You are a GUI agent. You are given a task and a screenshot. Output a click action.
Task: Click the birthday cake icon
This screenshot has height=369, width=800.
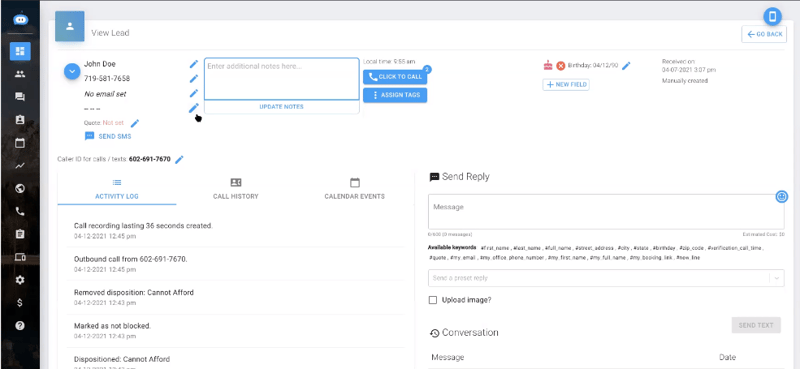point(548,65)
